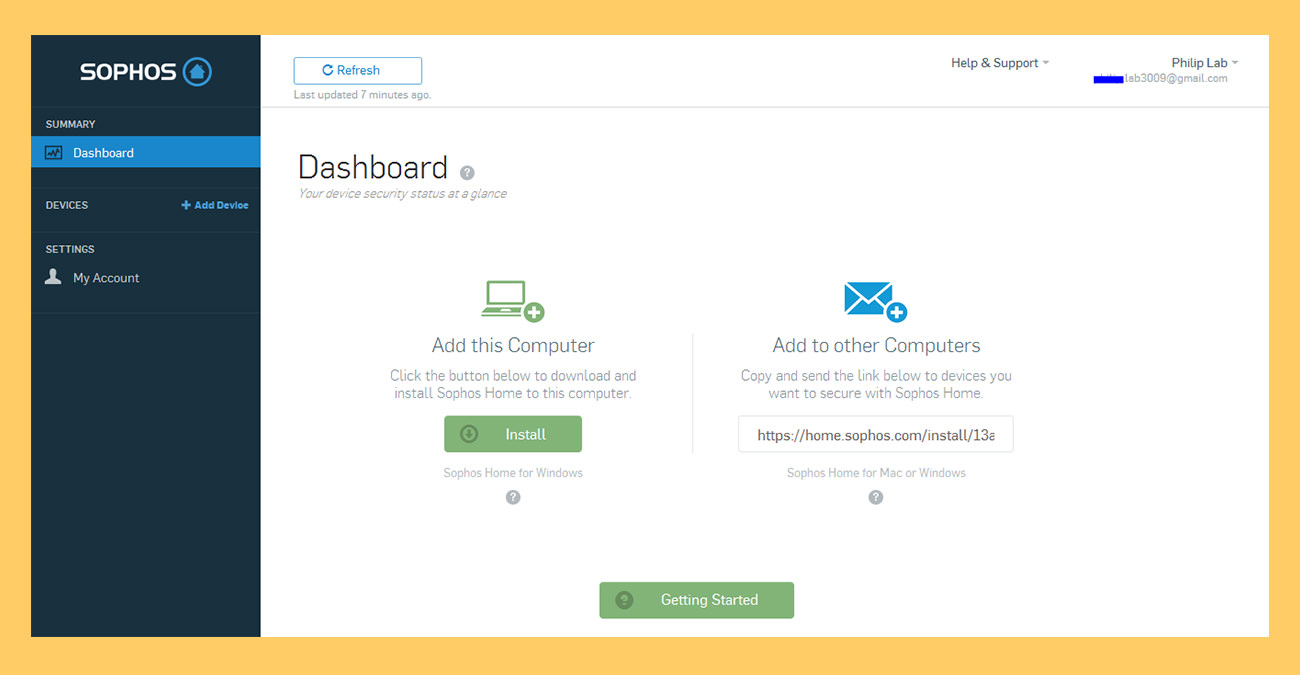Click help icon under Sophos Home for Mac or Windows
The width and height of the screenshot is (1300, 675).
(x=876, y=497)
